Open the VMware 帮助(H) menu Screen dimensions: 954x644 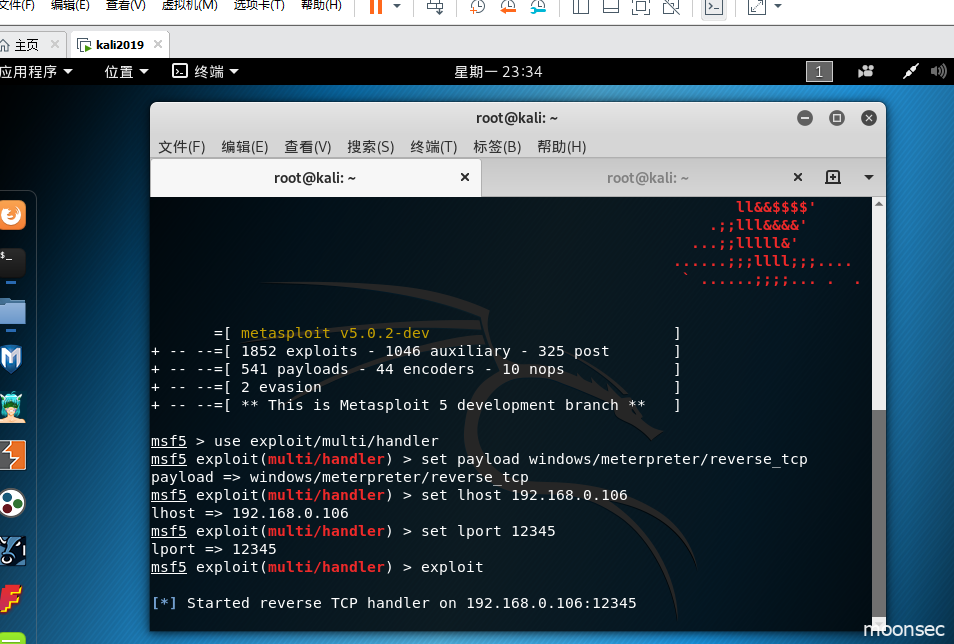click(x=321, y=5)
